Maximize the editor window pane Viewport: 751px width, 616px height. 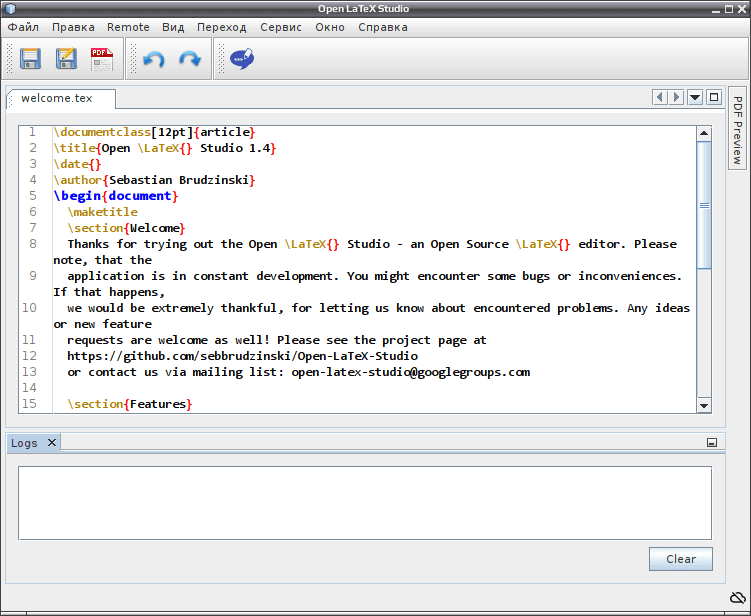(x=714, y=97)
